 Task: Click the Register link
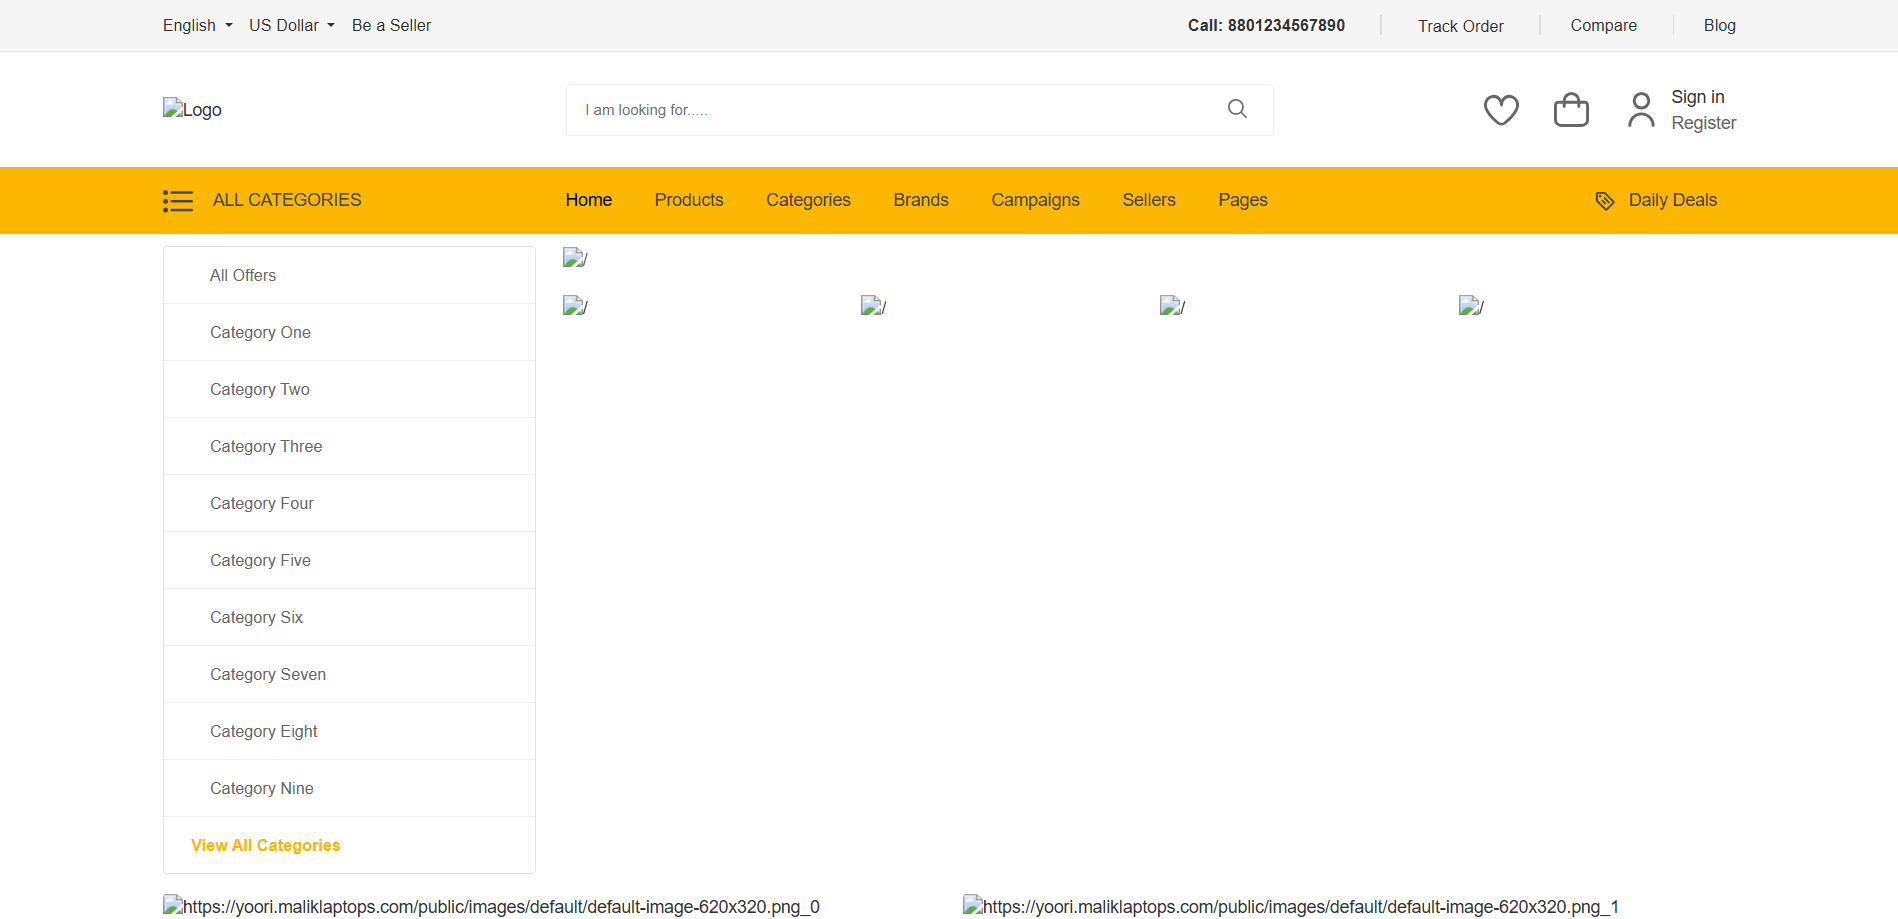click(1703, 123)
